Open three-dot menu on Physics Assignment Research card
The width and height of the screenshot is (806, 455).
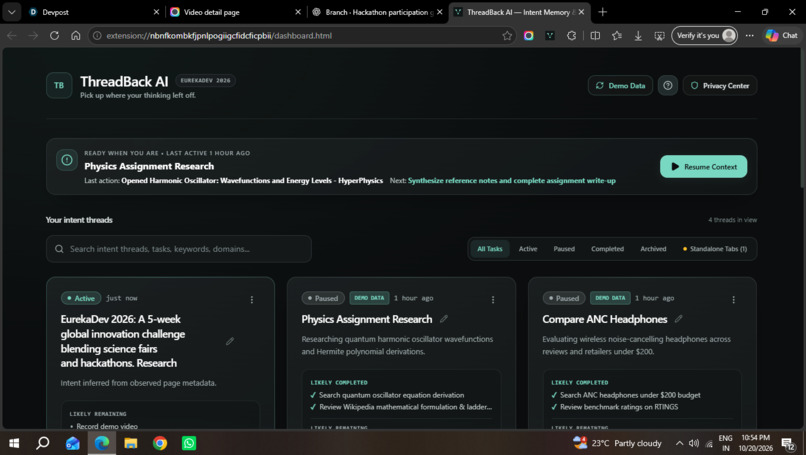[x=492, y=299]
